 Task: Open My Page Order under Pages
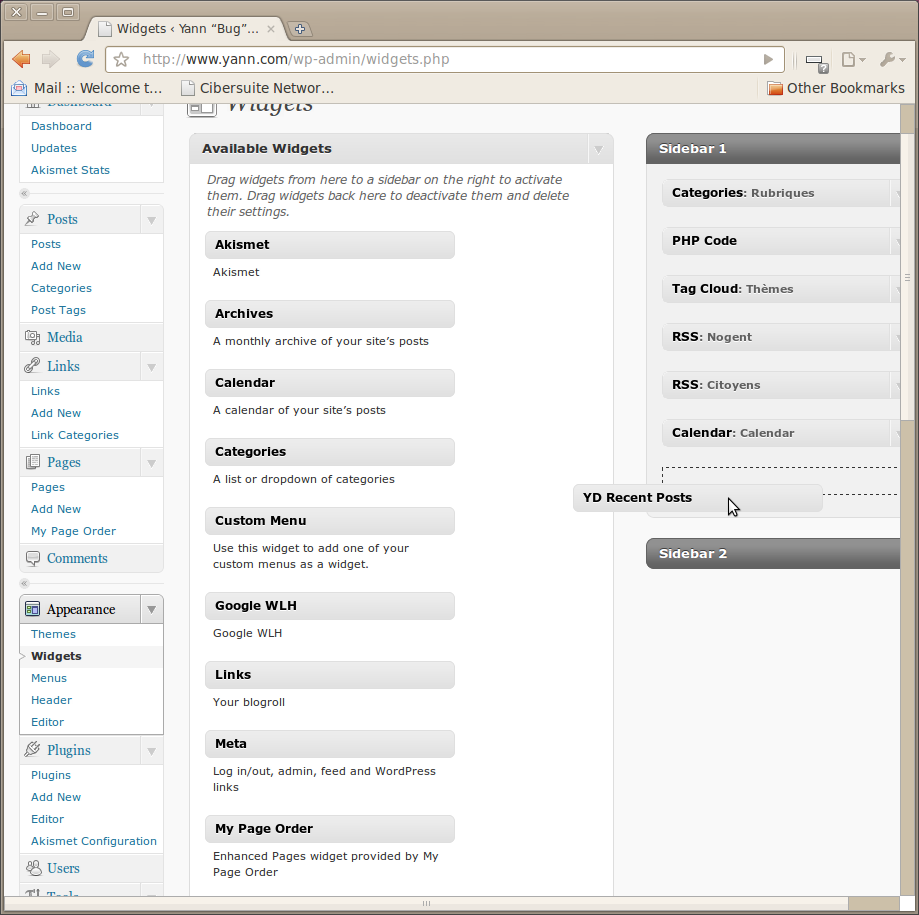[x=73, y=531]
